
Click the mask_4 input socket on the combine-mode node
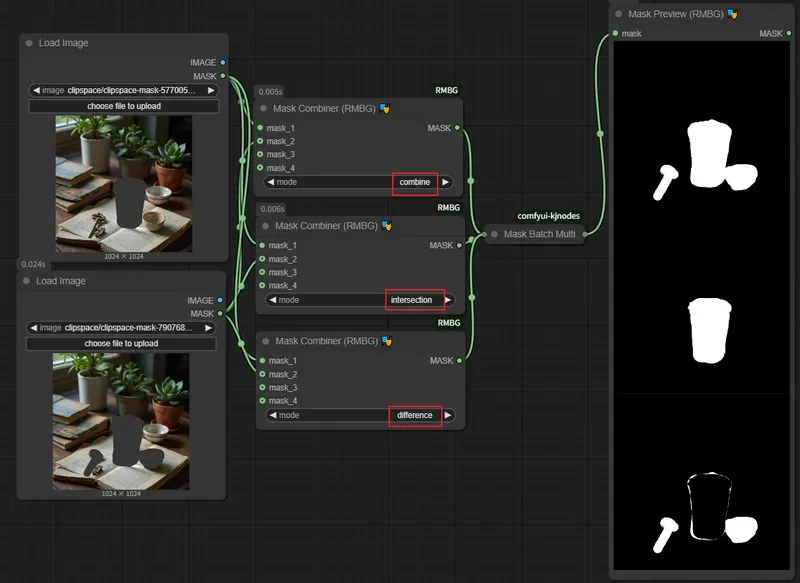tap(260, 168)
